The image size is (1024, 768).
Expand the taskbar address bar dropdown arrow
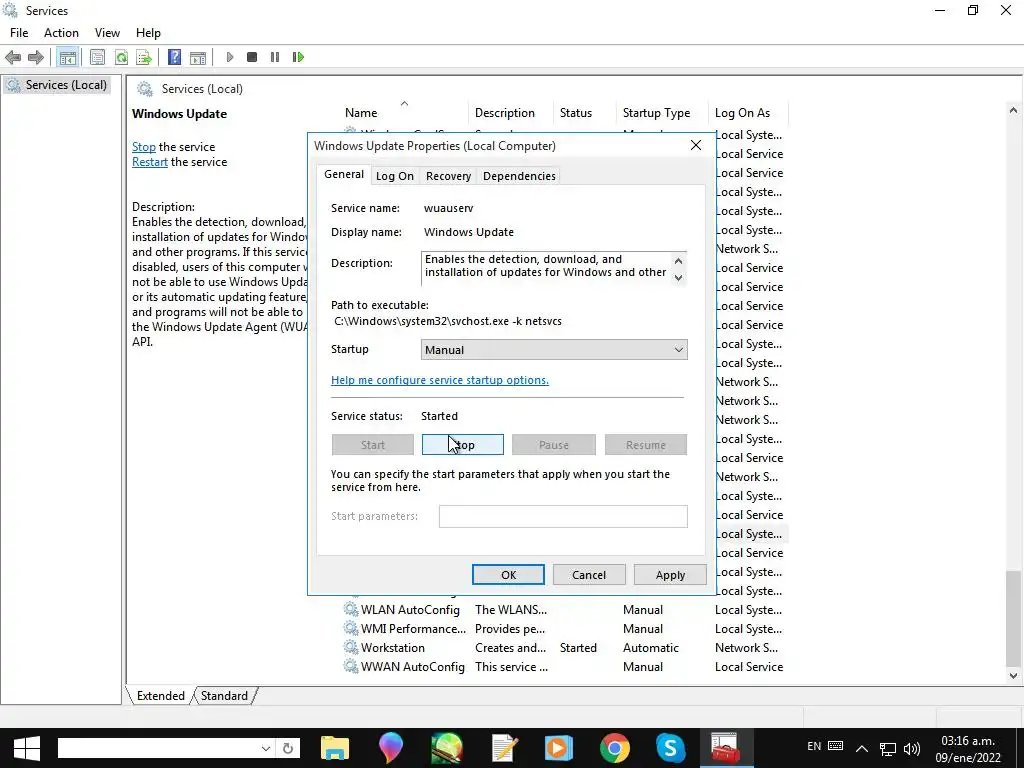pos(266,748)
